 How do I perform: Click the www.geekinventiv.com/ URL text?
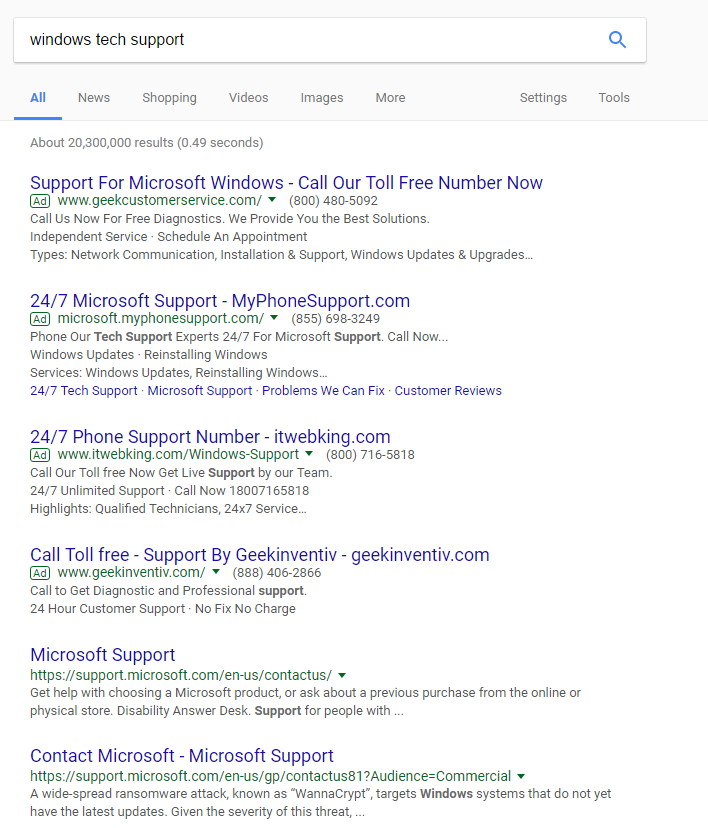tap(131, 572)
